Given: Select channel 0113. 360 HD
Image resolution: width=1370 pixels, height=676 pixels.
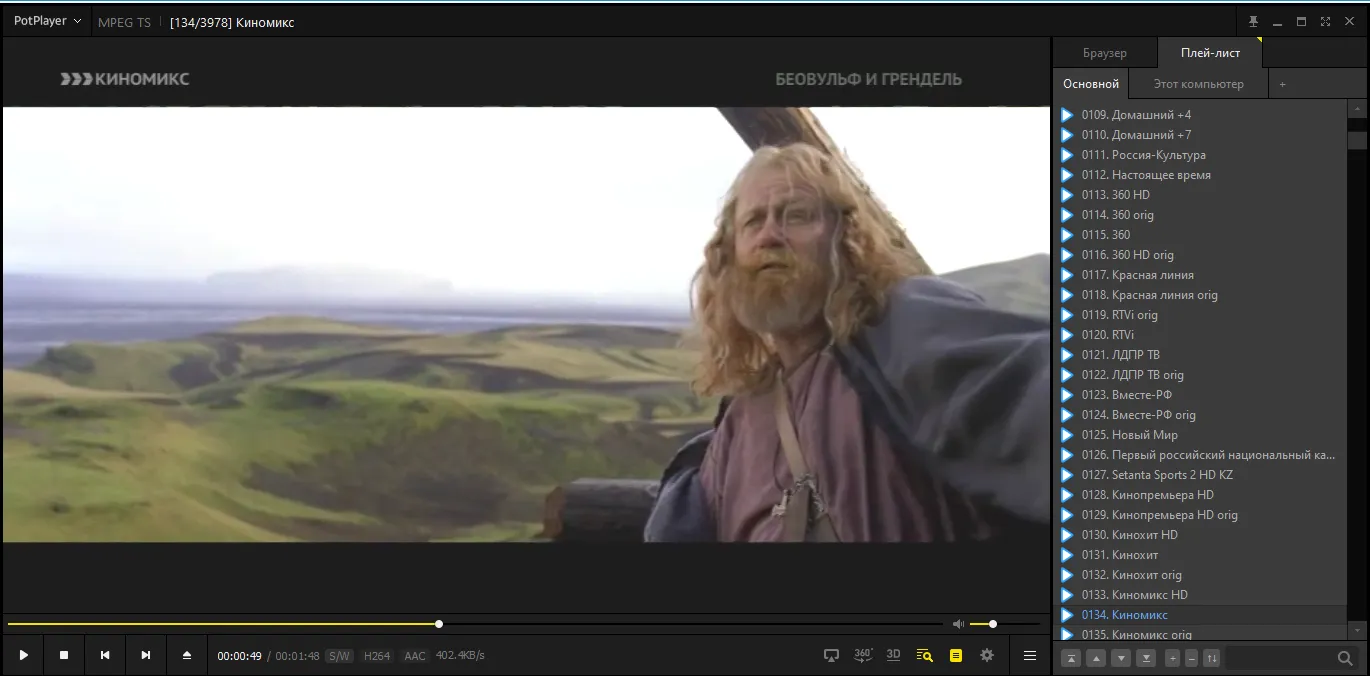Looking at the screenshot, I should (x=1201, y=195).
